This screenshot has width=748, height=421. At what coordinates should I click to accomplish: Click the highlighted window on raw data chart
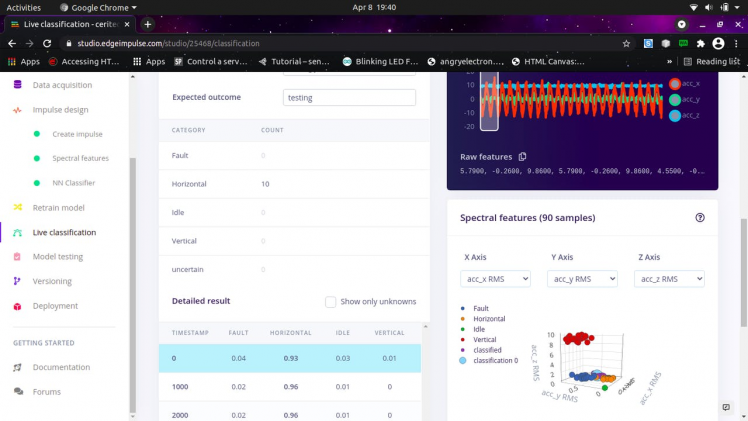489,101
